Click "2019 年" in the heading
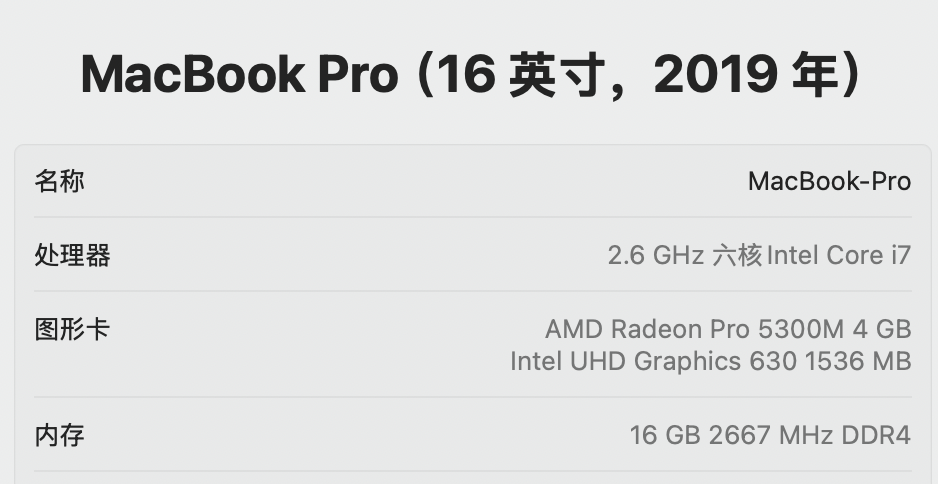Image resolution: width=938 pixels, height=484 pixels. pos(740,75)
